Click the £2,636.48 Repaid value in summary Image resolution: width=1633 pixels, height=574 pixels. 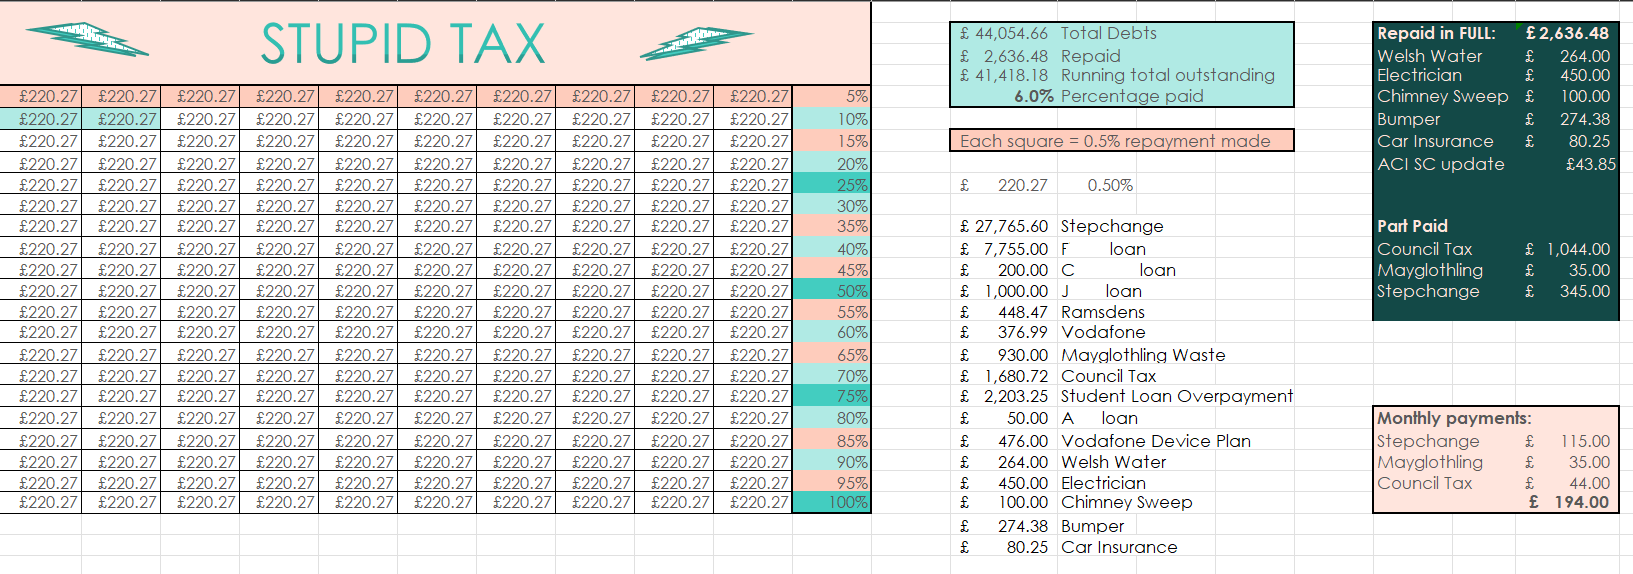coord(1004,56)
